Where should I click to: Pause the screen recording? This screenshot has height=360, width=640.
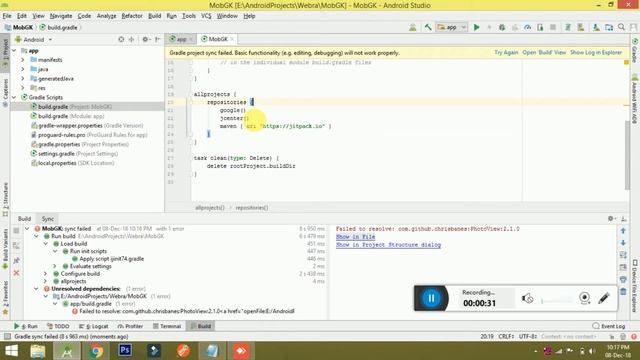pos(431,298)
